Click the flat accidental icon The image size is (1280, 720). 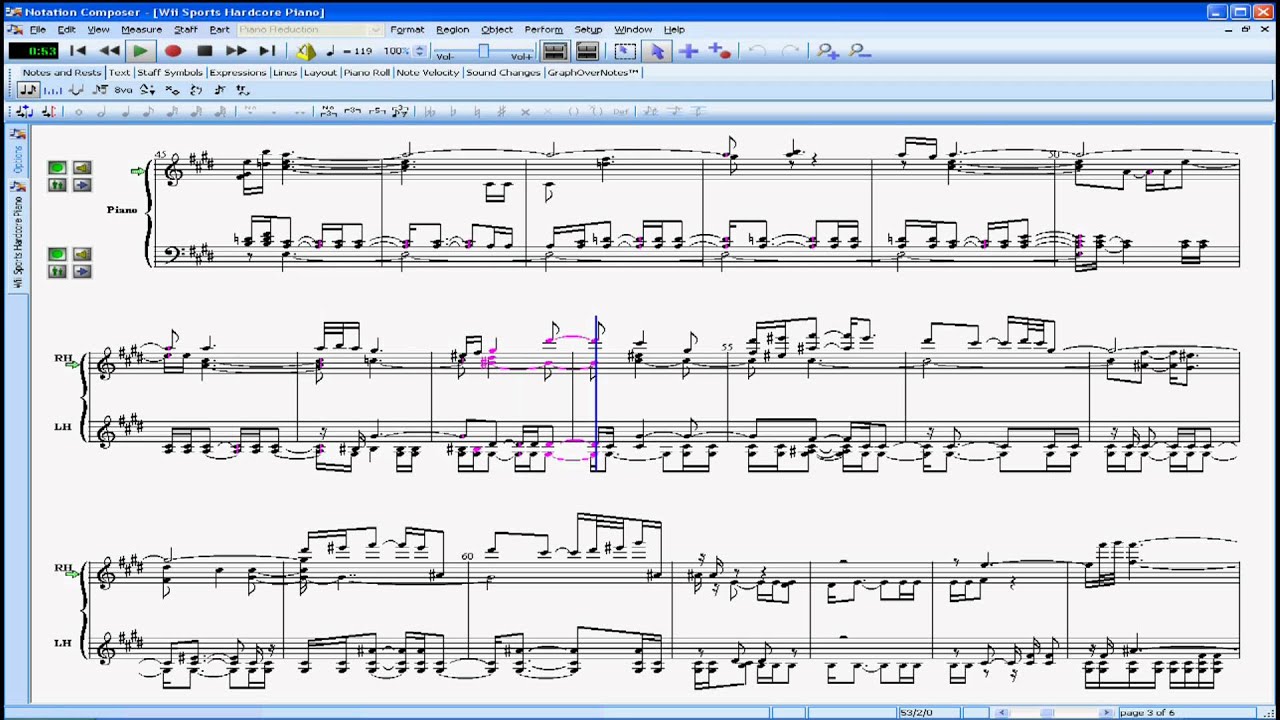(x=454, y=111)
